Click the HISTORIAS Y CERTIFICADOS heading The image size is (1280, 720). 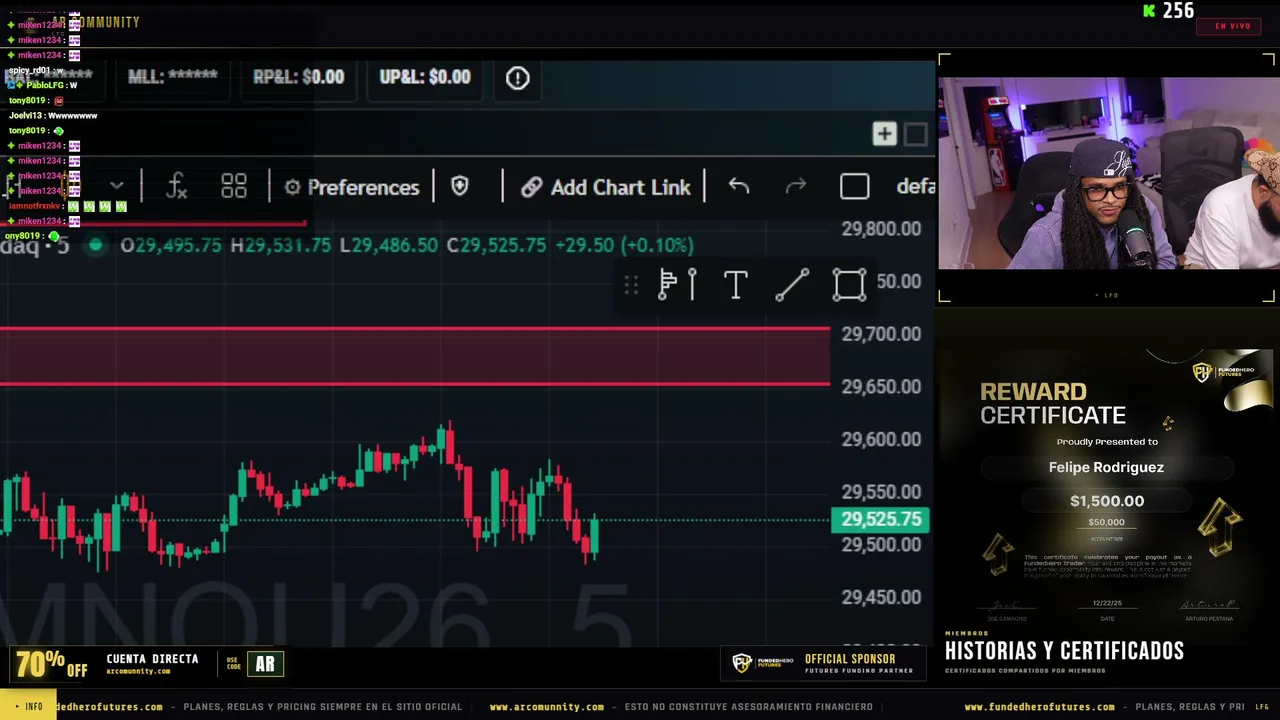1064,651
